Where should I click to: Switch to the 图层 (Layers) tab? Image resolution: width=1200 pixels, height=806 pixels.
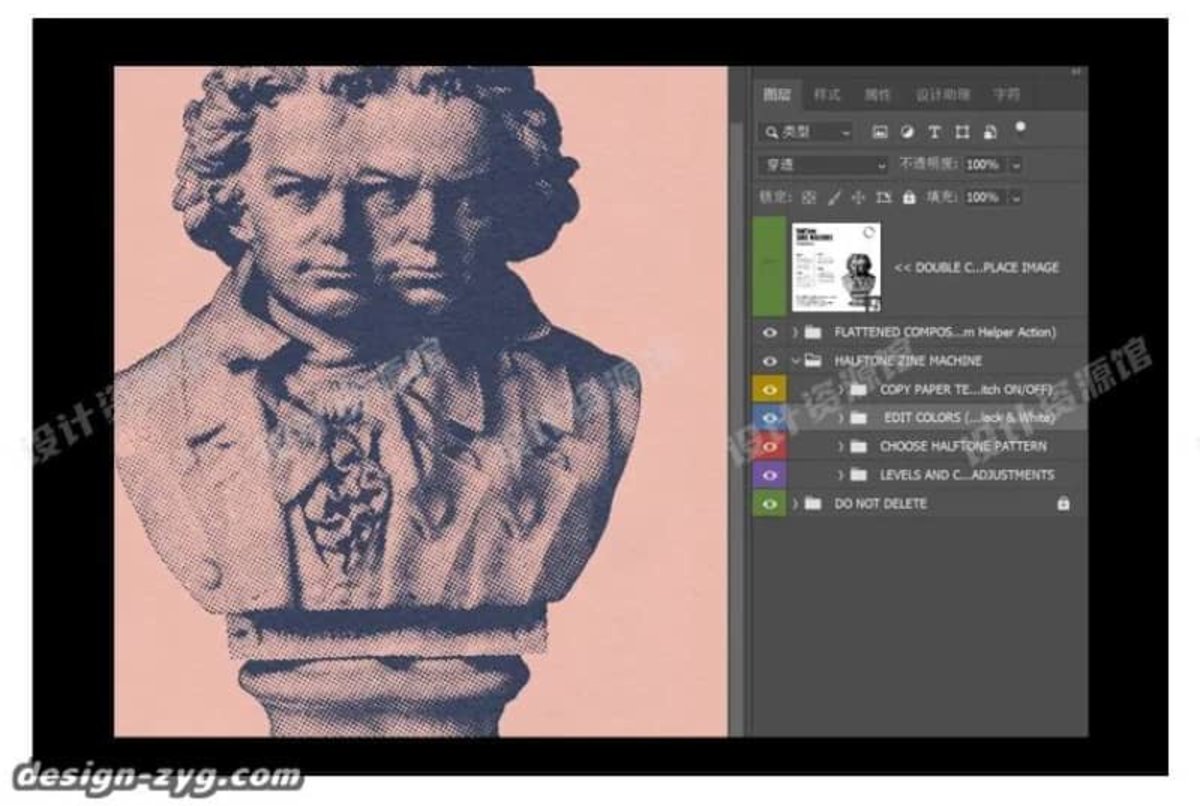(777, 95)
